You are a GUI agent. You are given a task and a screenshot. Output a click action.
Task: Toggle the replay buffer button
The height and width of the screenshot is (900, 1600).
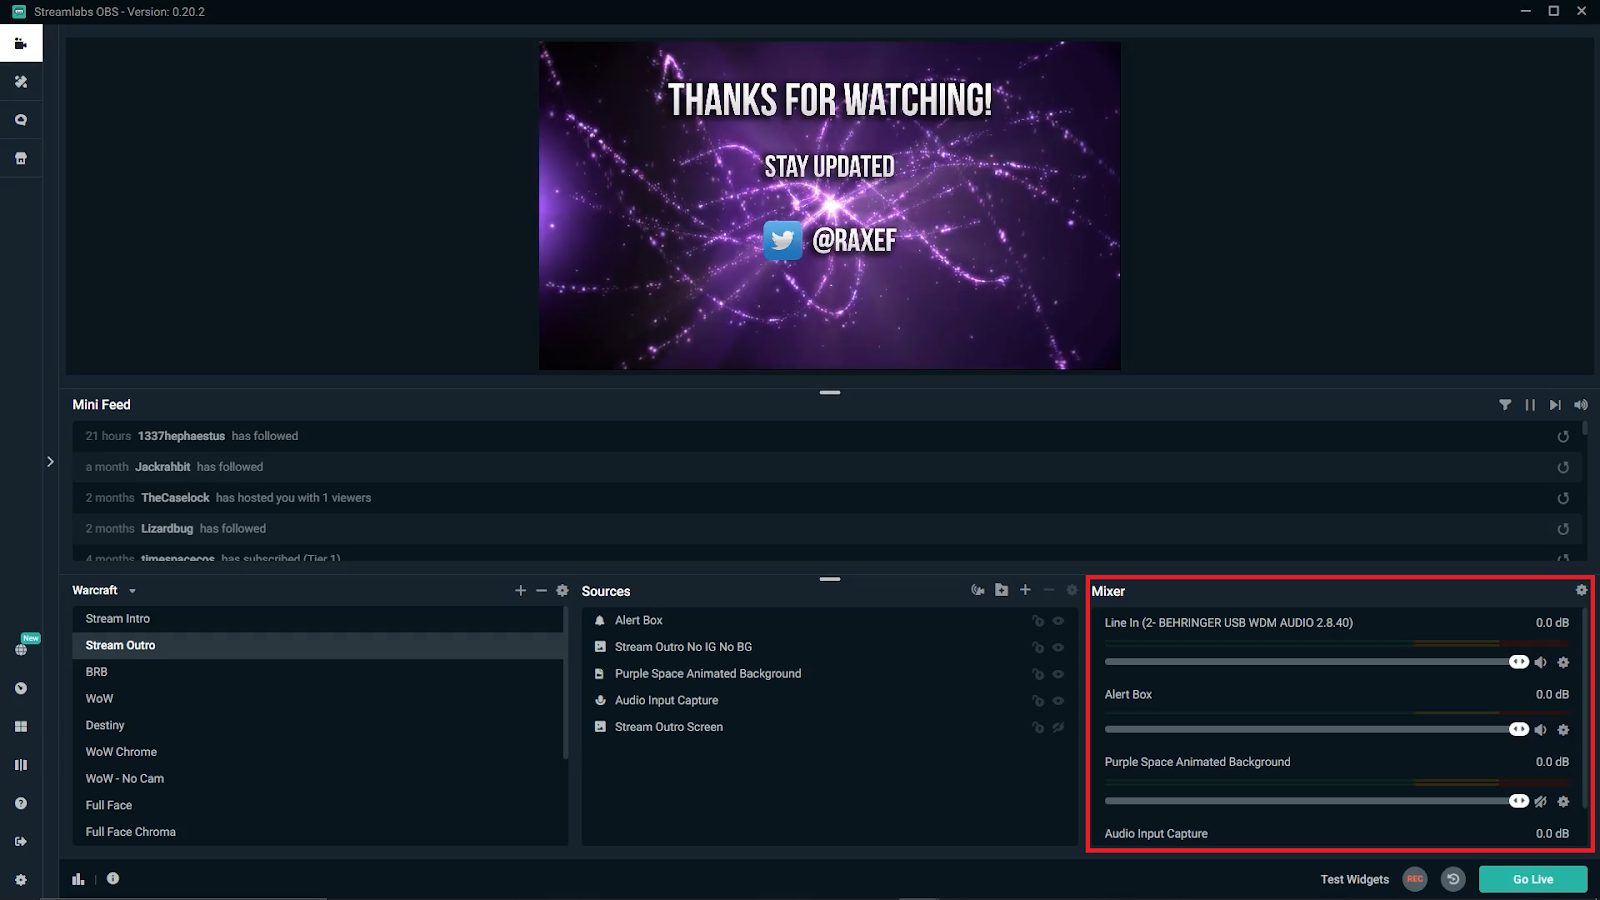coord(1453,879)
